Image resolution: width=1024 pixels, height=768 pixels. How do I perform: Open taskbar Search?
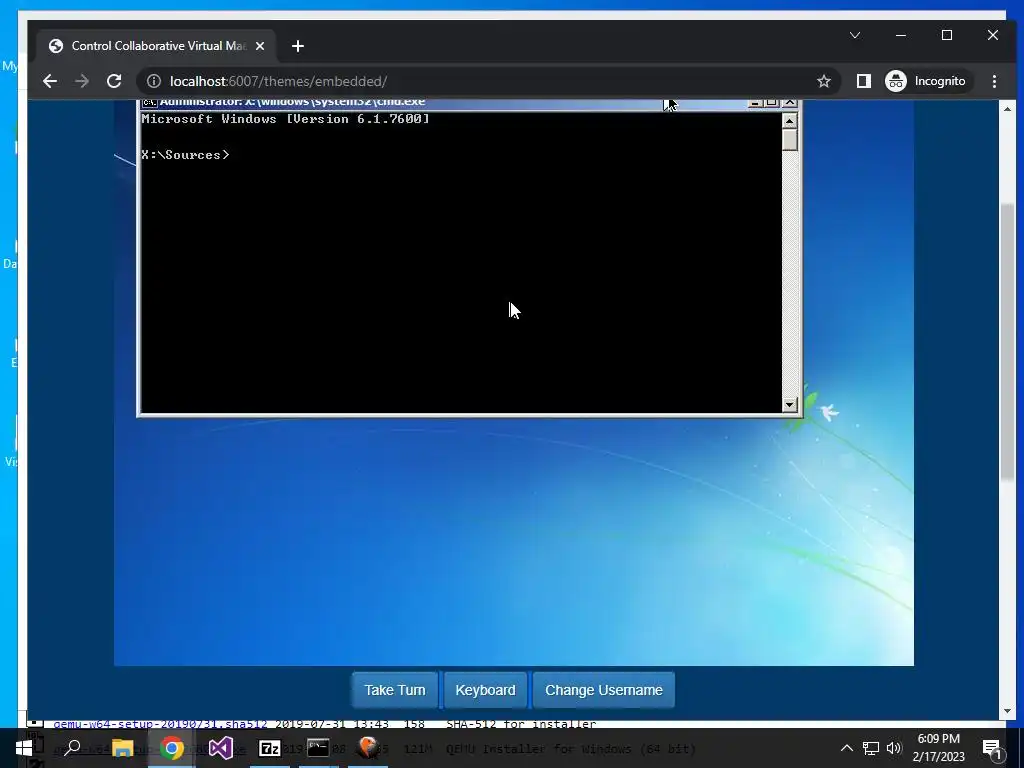(x=72, y=748)
